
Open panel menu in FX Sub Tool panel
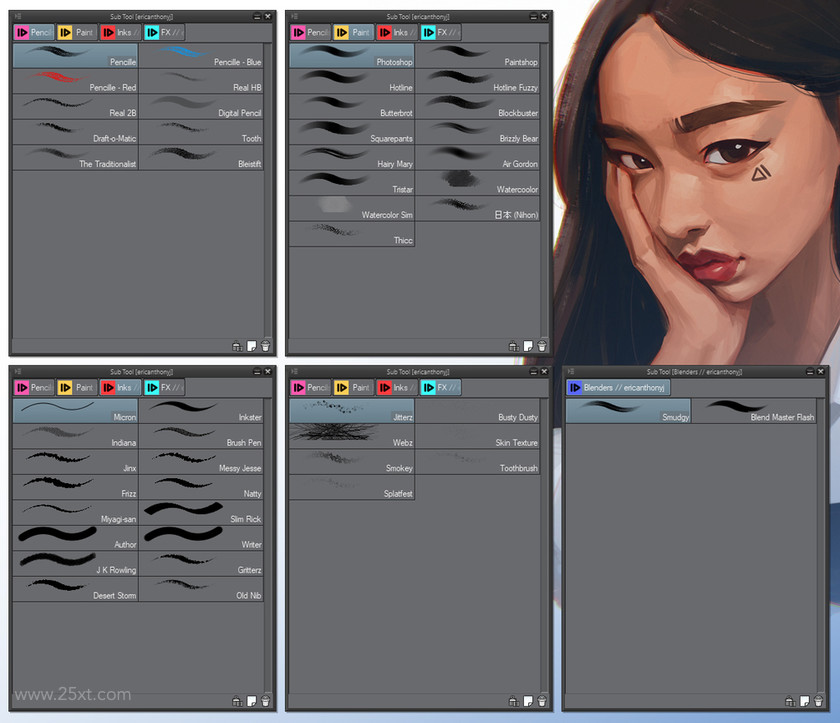[x=295, y=371]
